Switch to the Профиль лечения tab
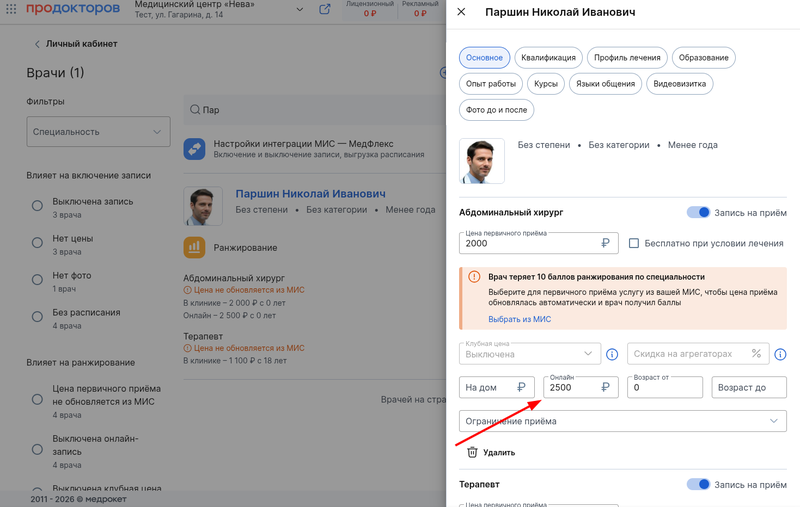 coord(627,58)
